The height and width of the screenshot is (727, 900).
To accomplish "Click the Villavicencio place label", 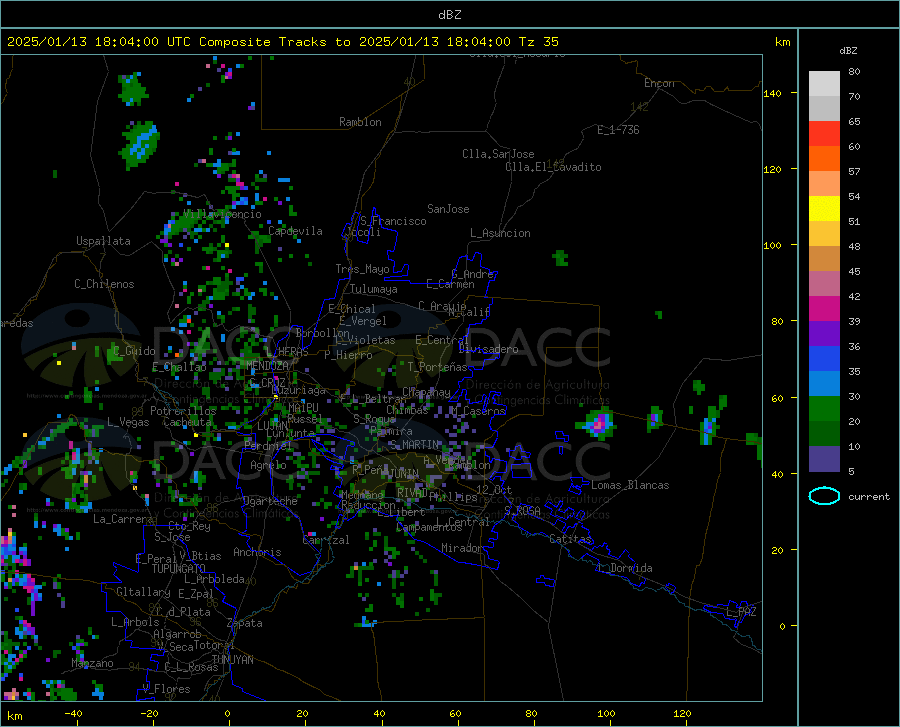I will (222, 214).
